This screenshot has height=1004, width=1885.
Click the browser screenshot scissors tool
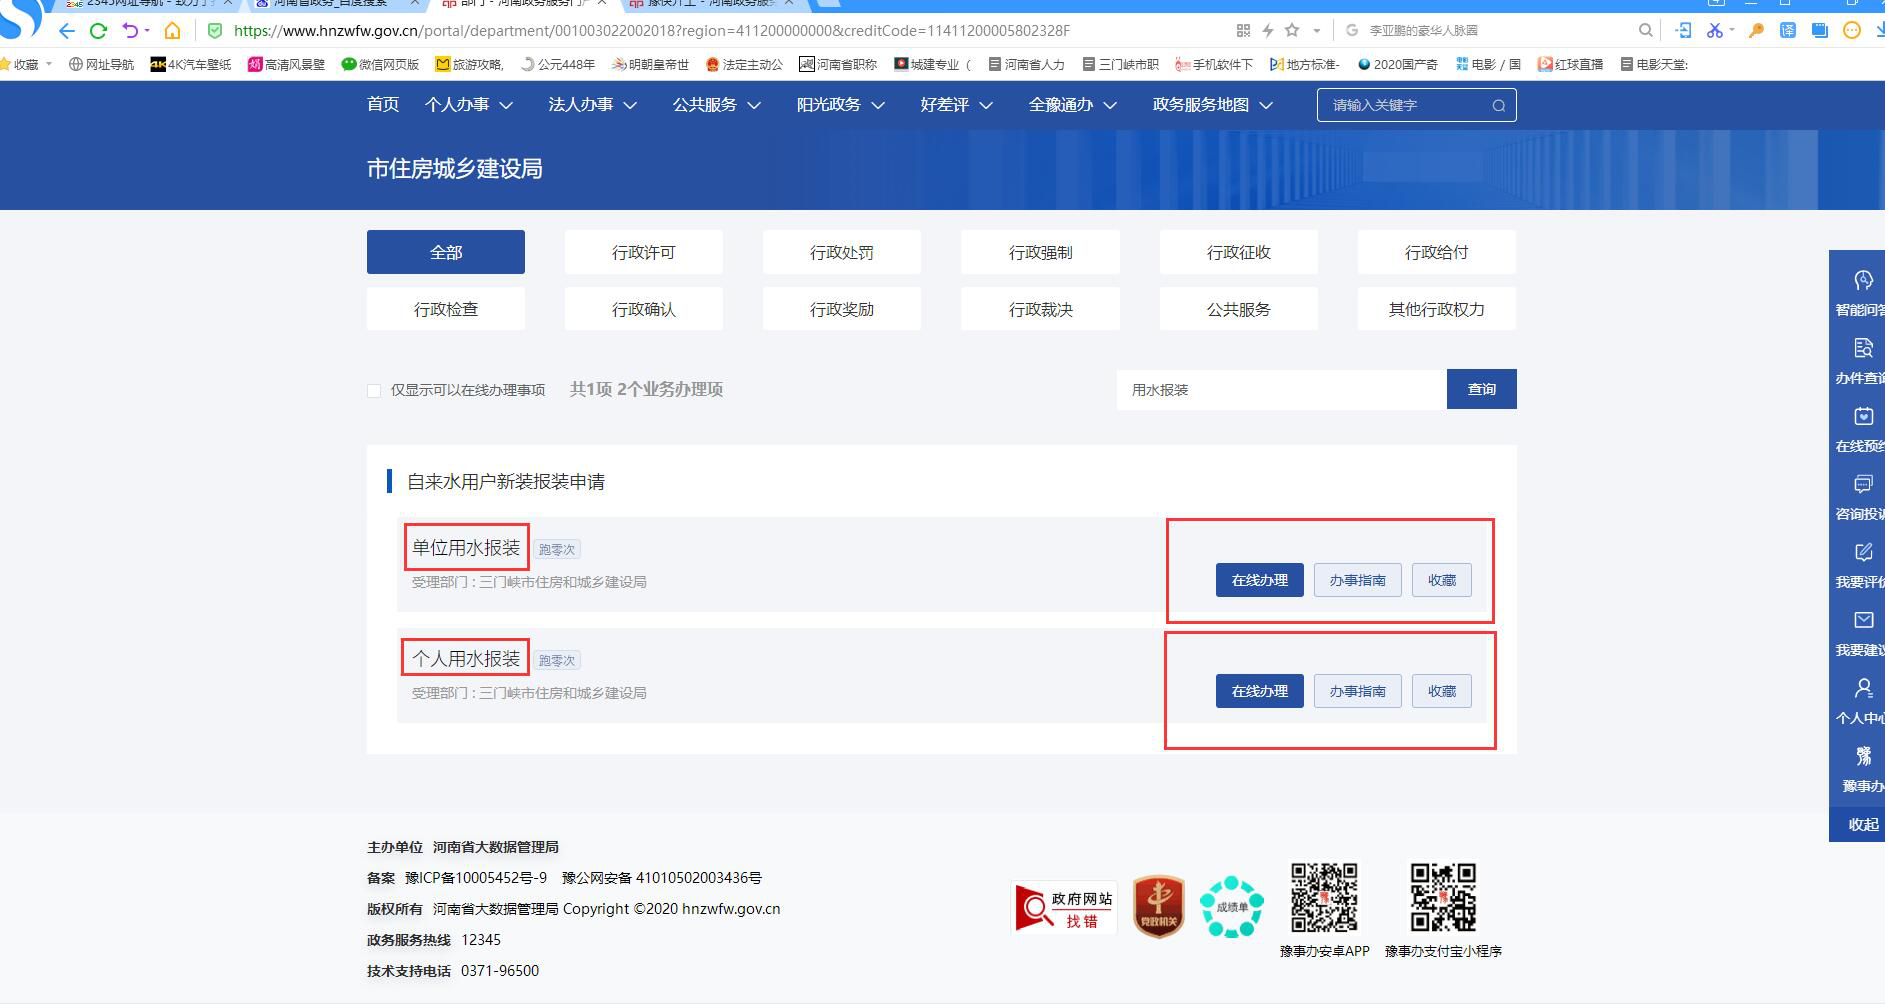1712,30
